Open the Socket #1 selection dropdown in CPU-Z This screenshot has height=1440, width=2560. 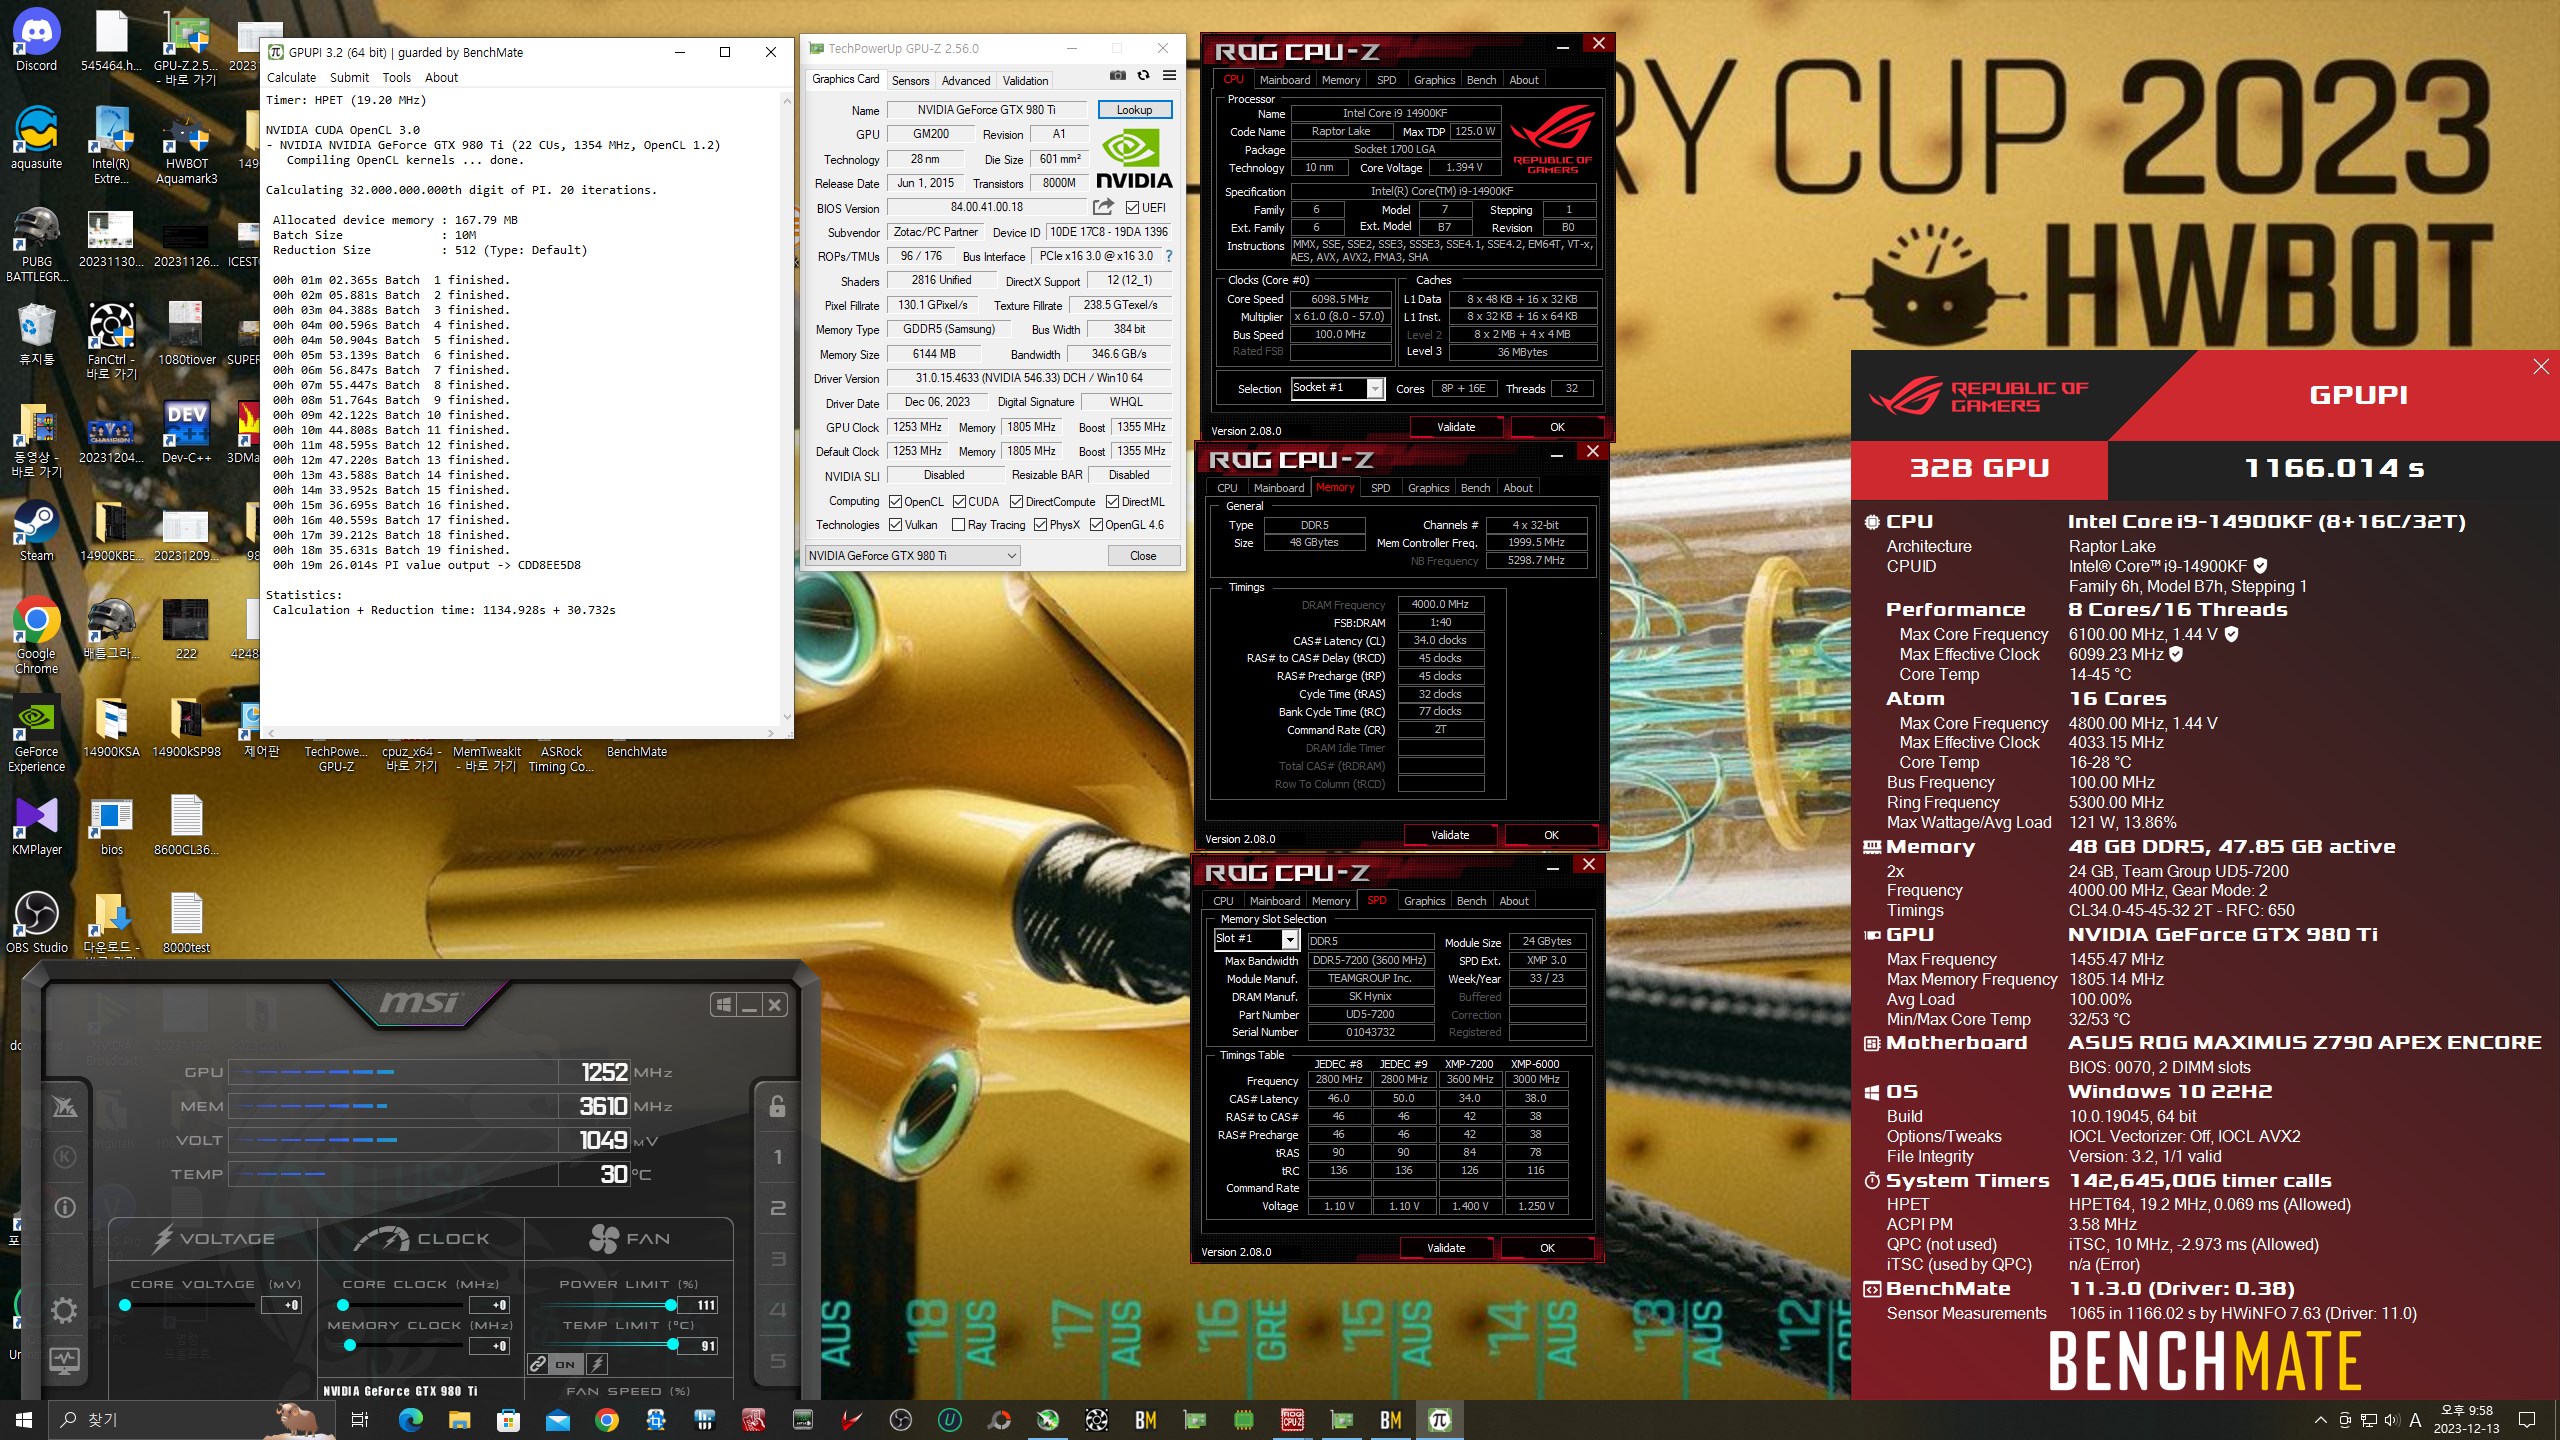click(x=1337, y=388)
